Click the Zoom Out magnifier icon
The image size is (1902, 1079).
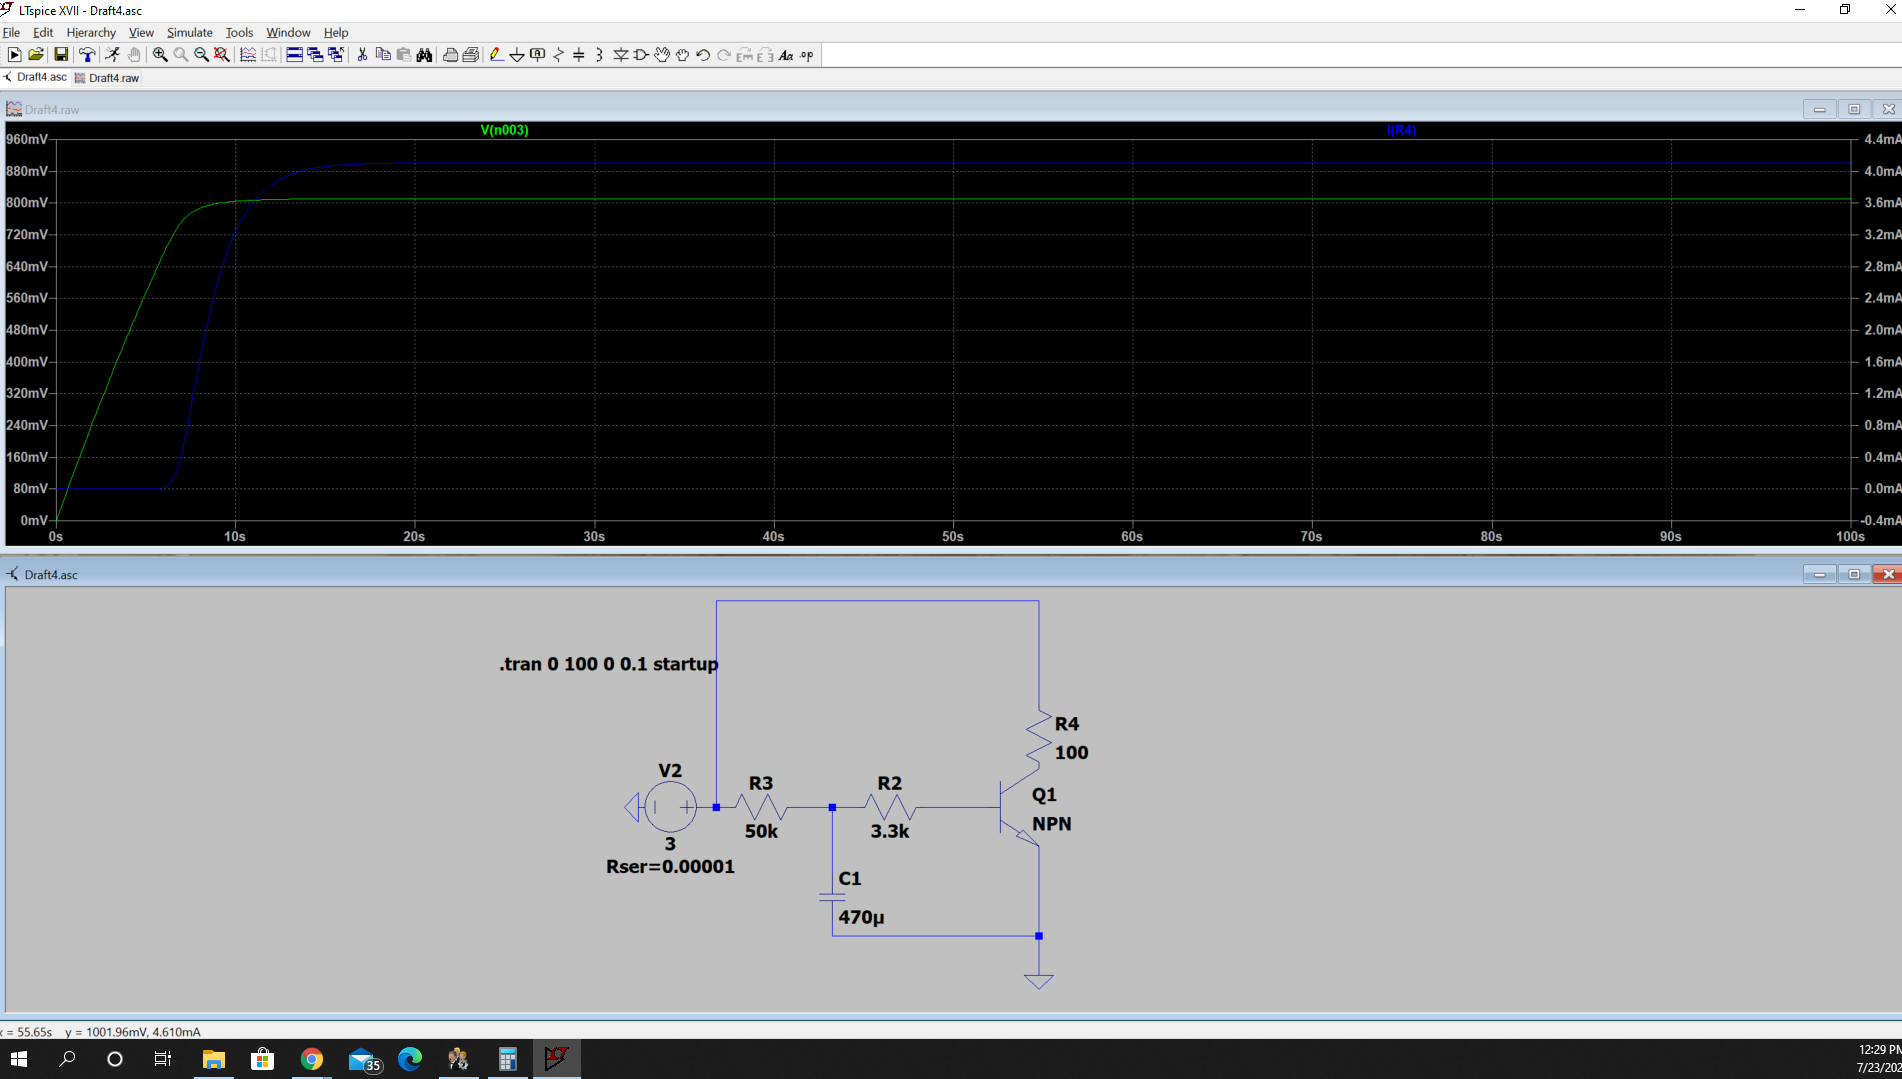[201, 55]
